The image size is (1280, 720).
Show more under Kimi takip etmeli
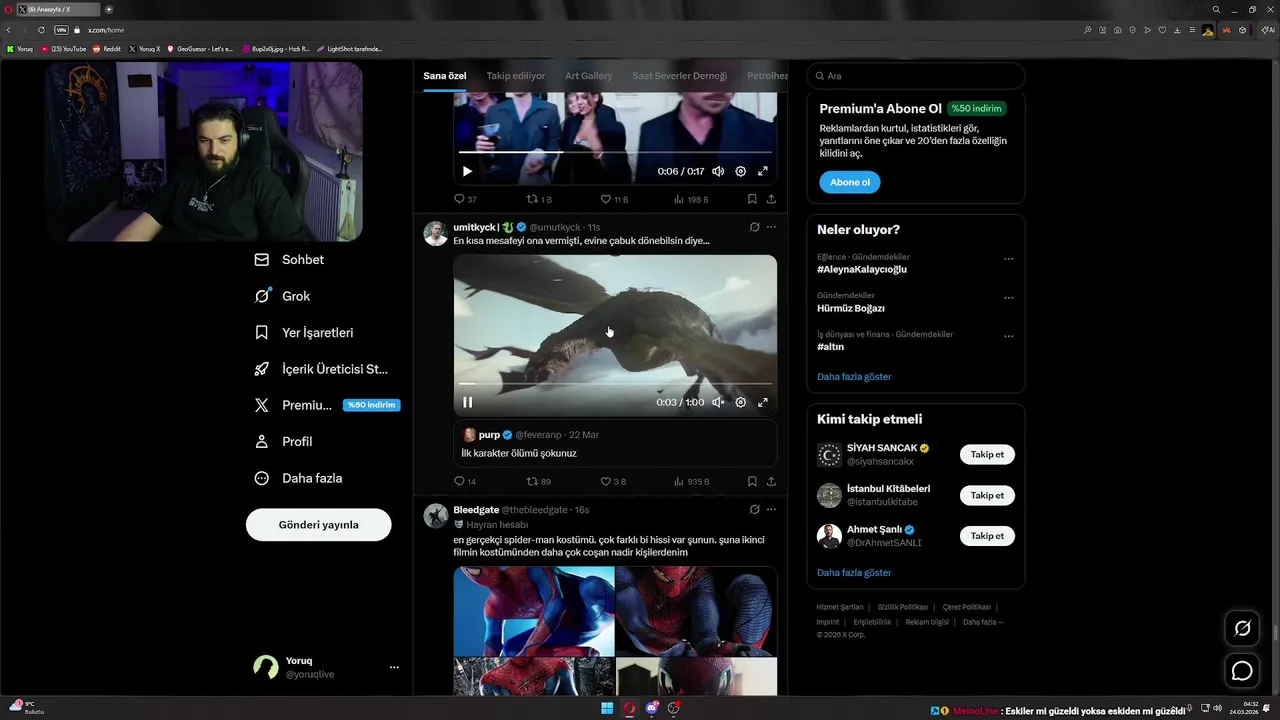click(854, 573)
